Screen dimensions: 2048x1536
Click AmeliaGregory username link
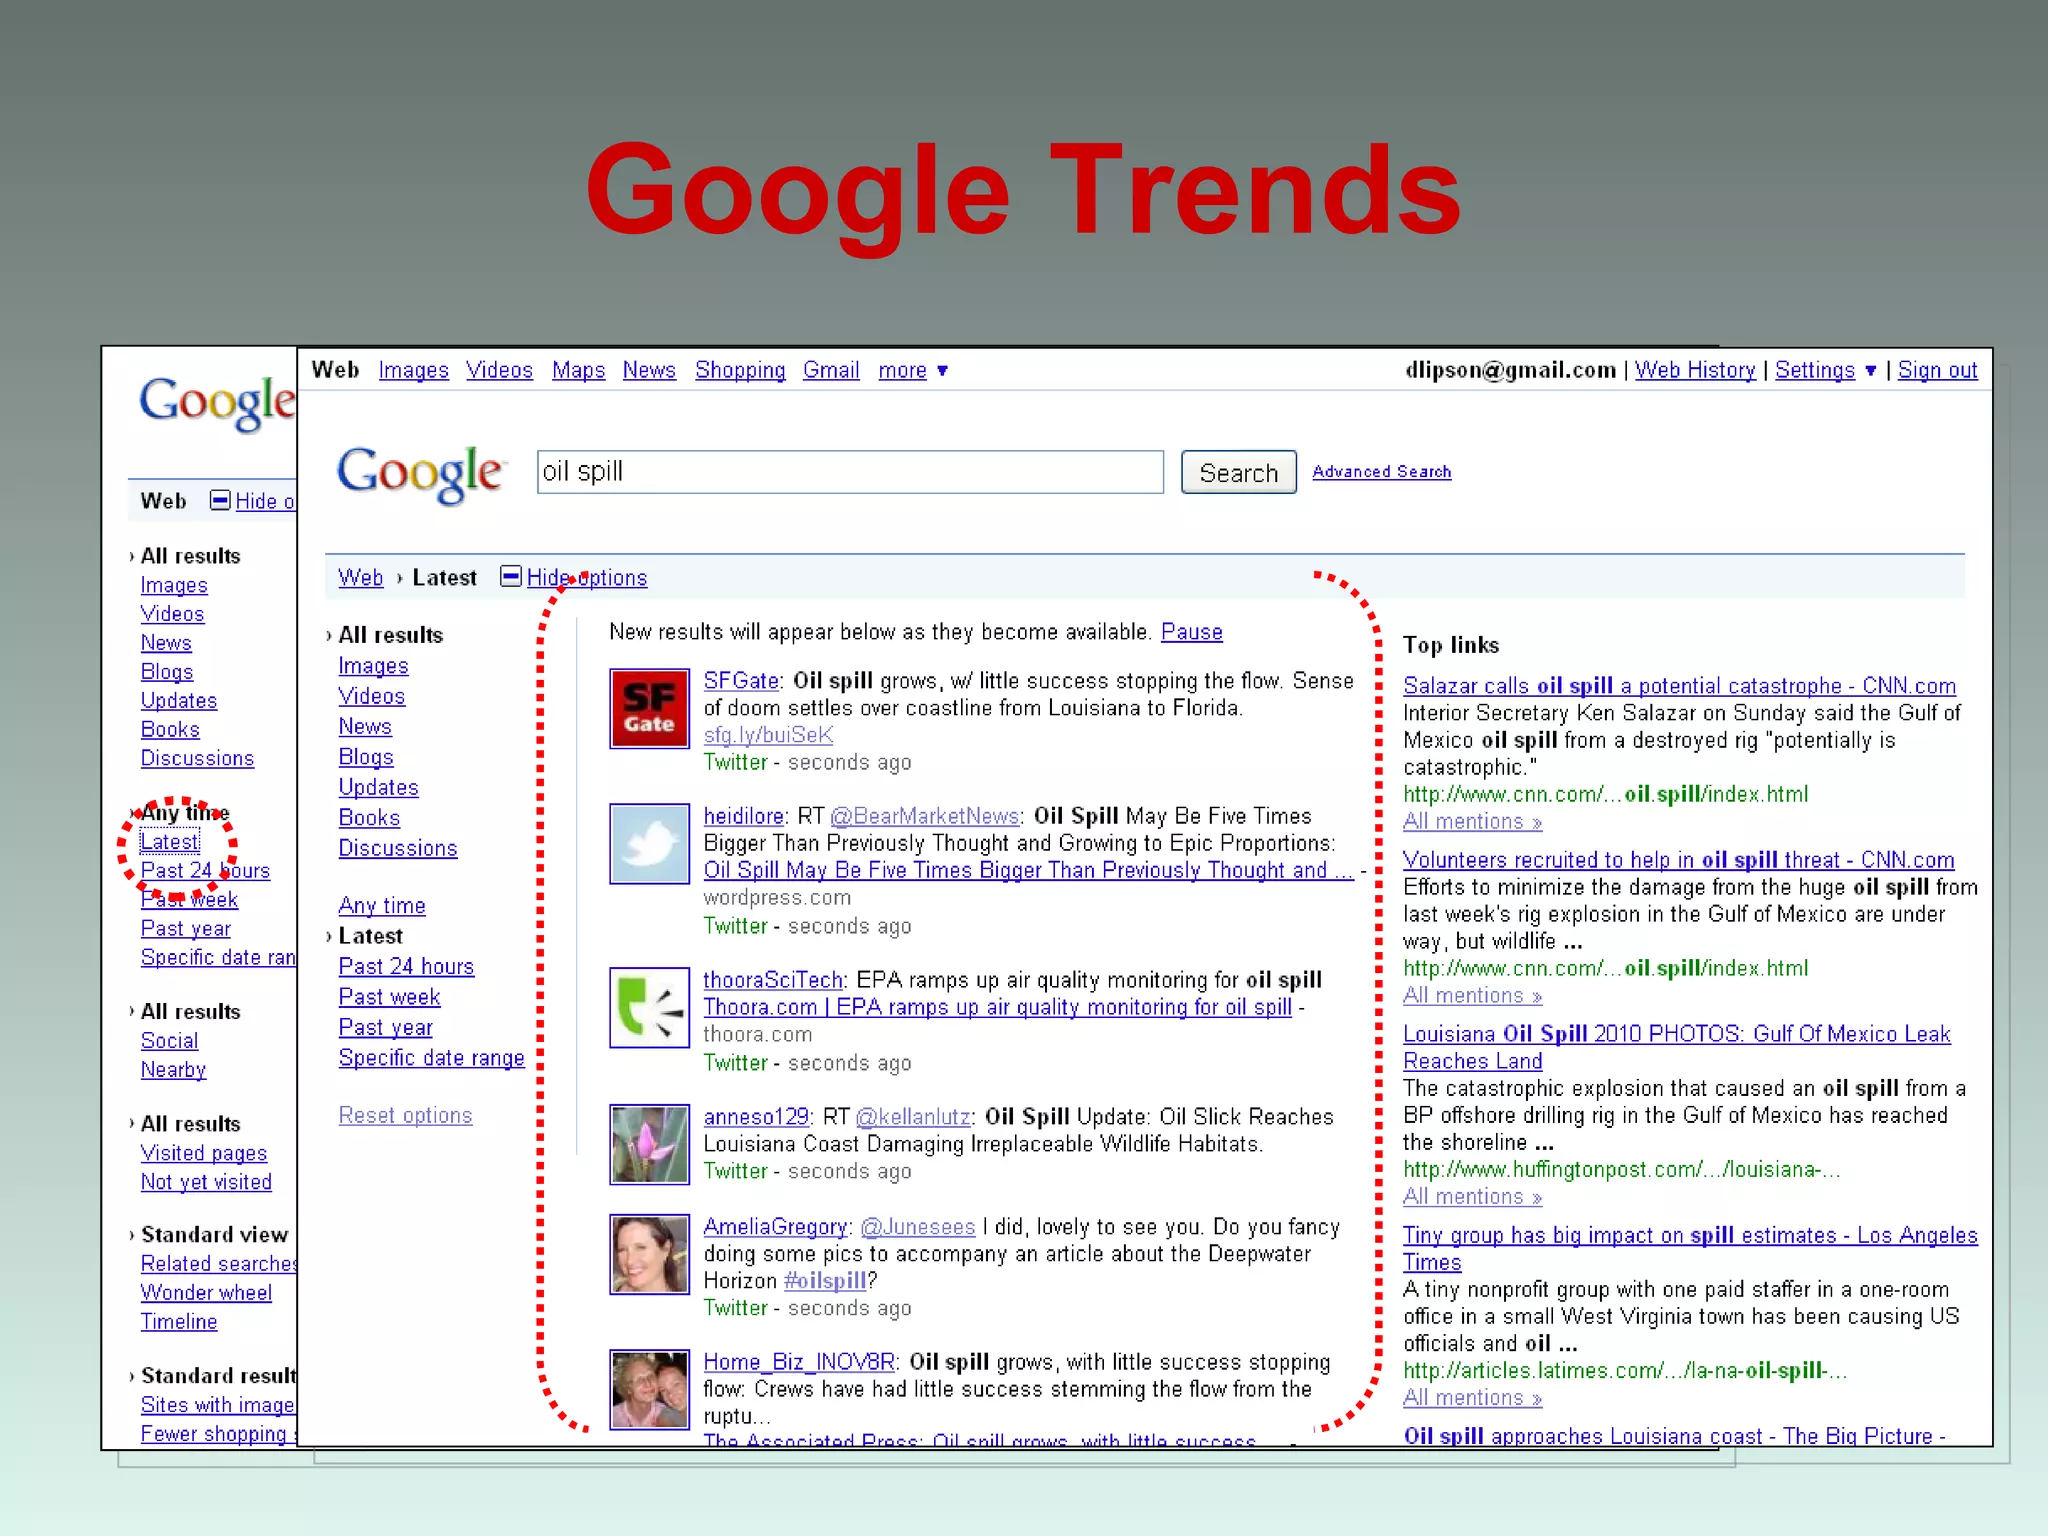775,1227
